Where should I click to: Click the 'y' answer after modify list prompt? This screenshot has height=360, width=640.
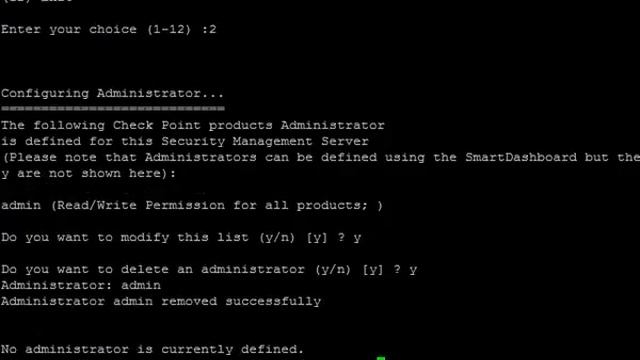pyautogui.click(x=357, y=238)
